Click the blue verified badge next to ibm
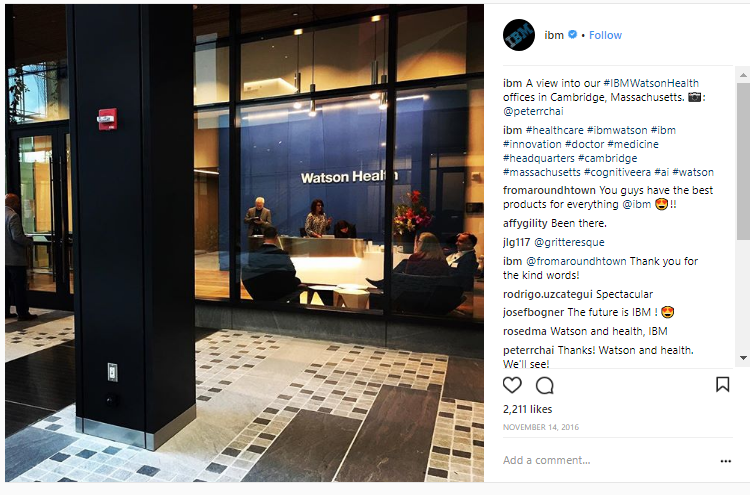Screen dimensions: 750x495 572,34
